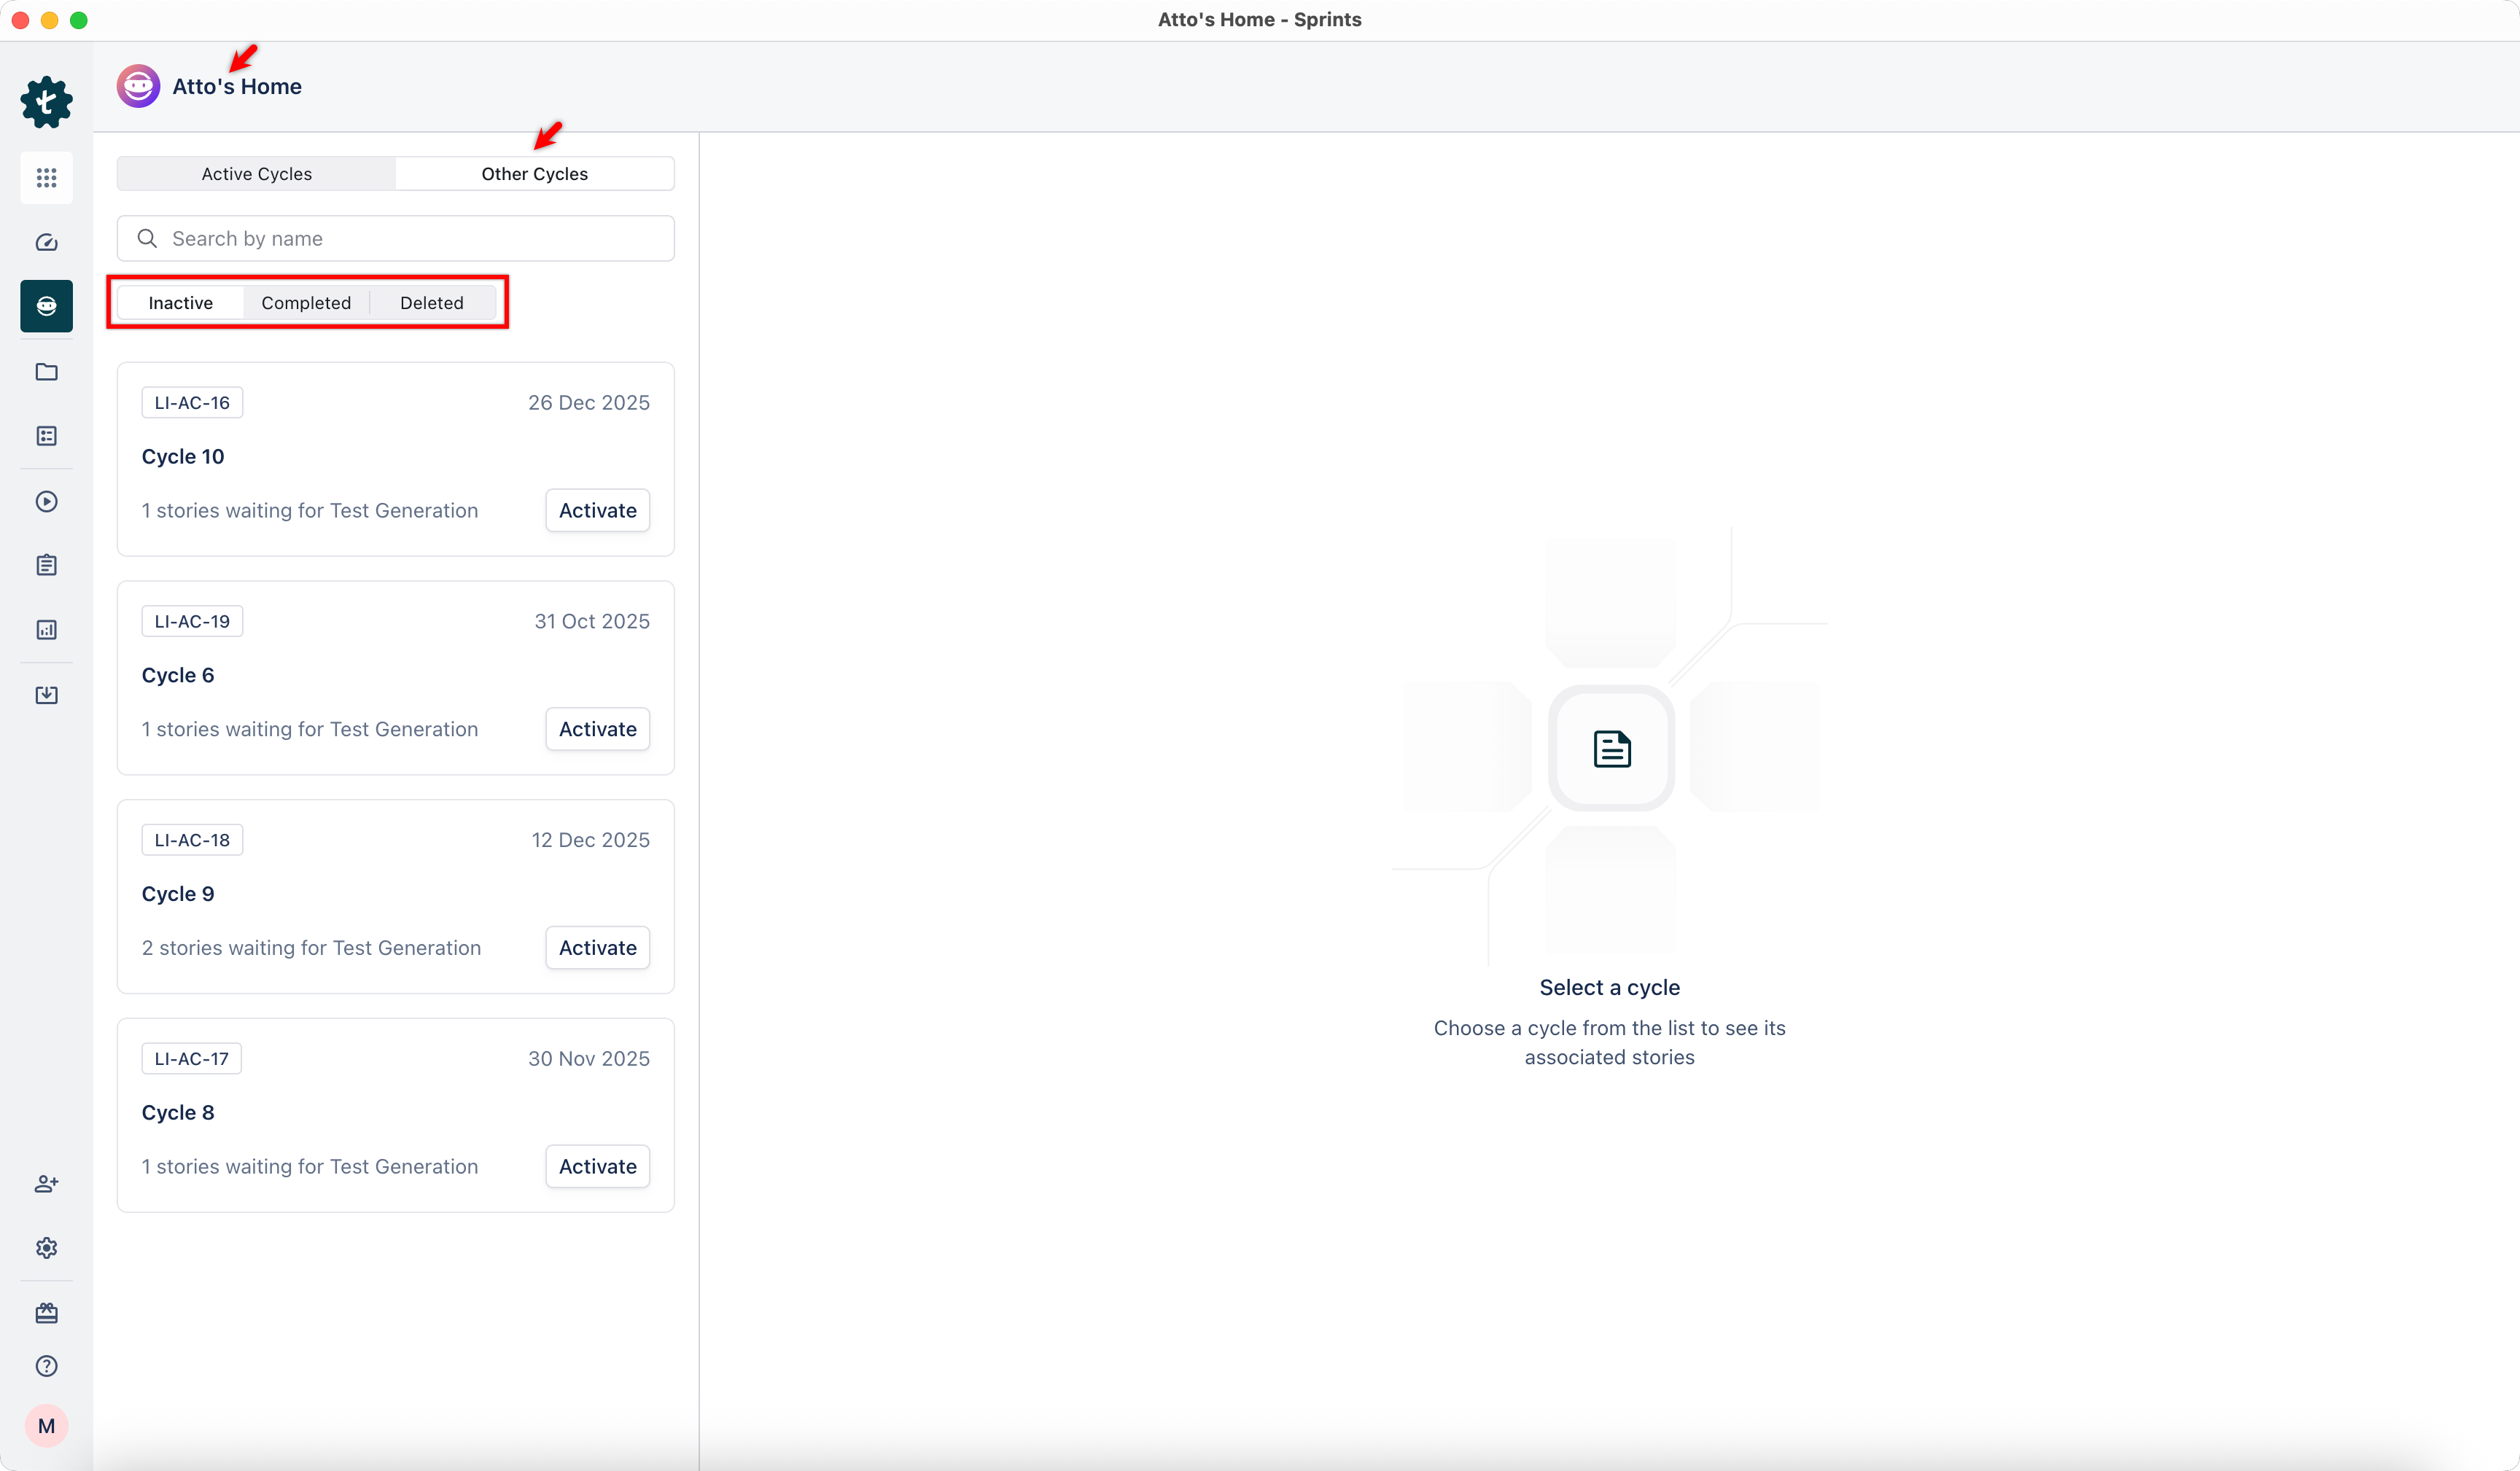Click the folder icon in sidebar

[46, 372]
